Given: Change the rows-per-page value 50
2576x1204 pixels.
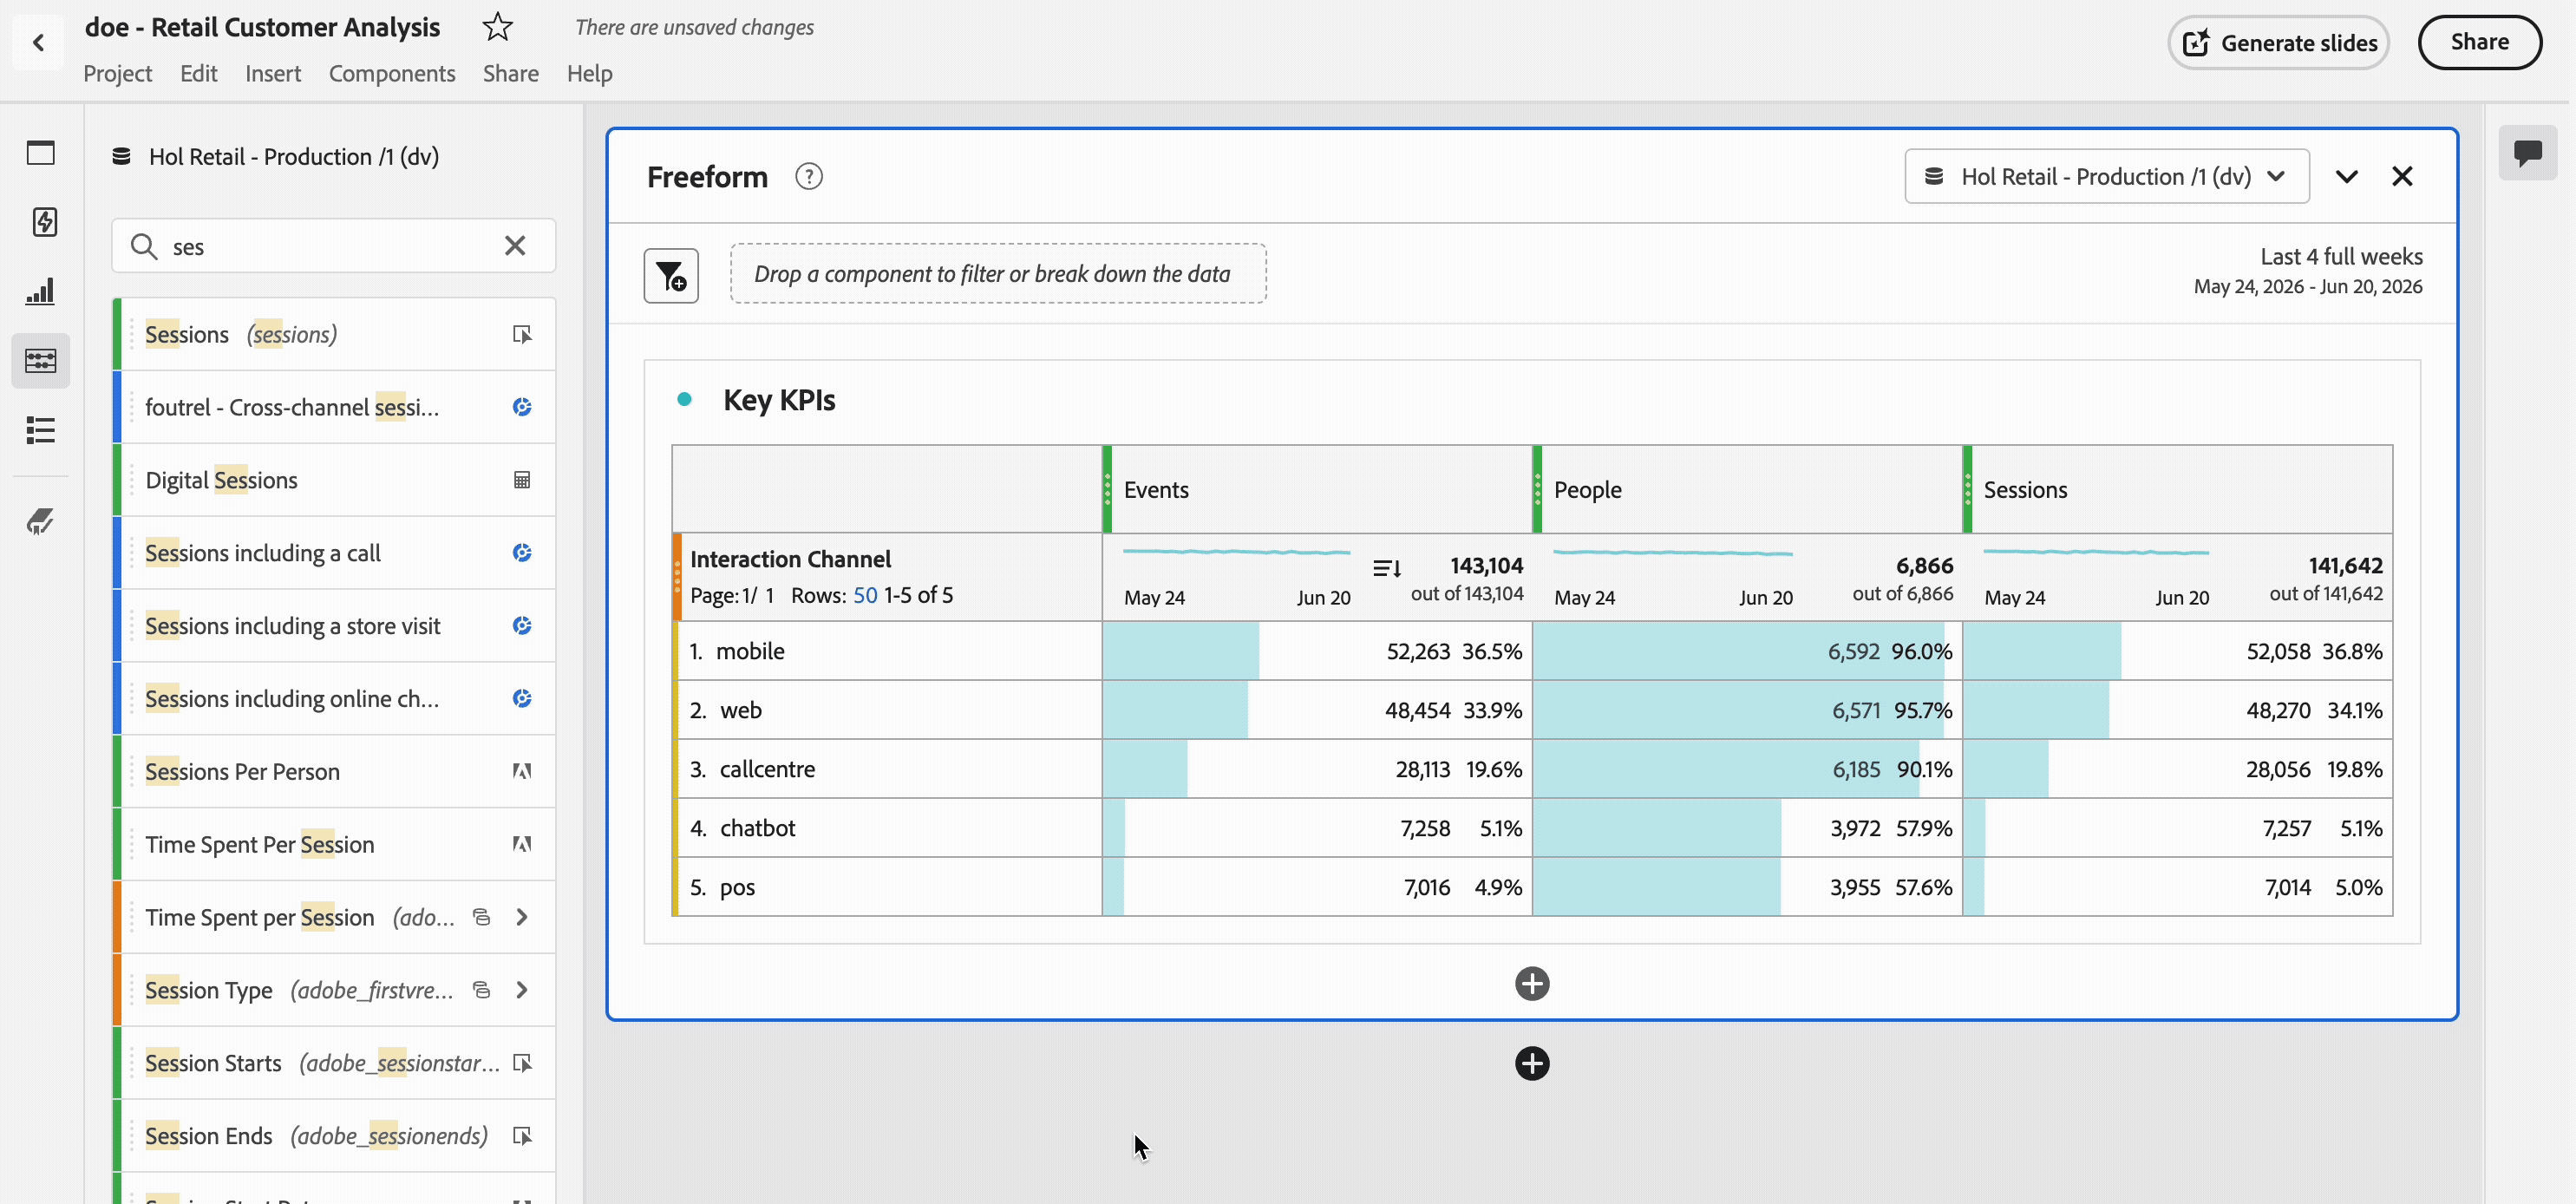Looking at the screenshot, I should (x=865, y=595).
